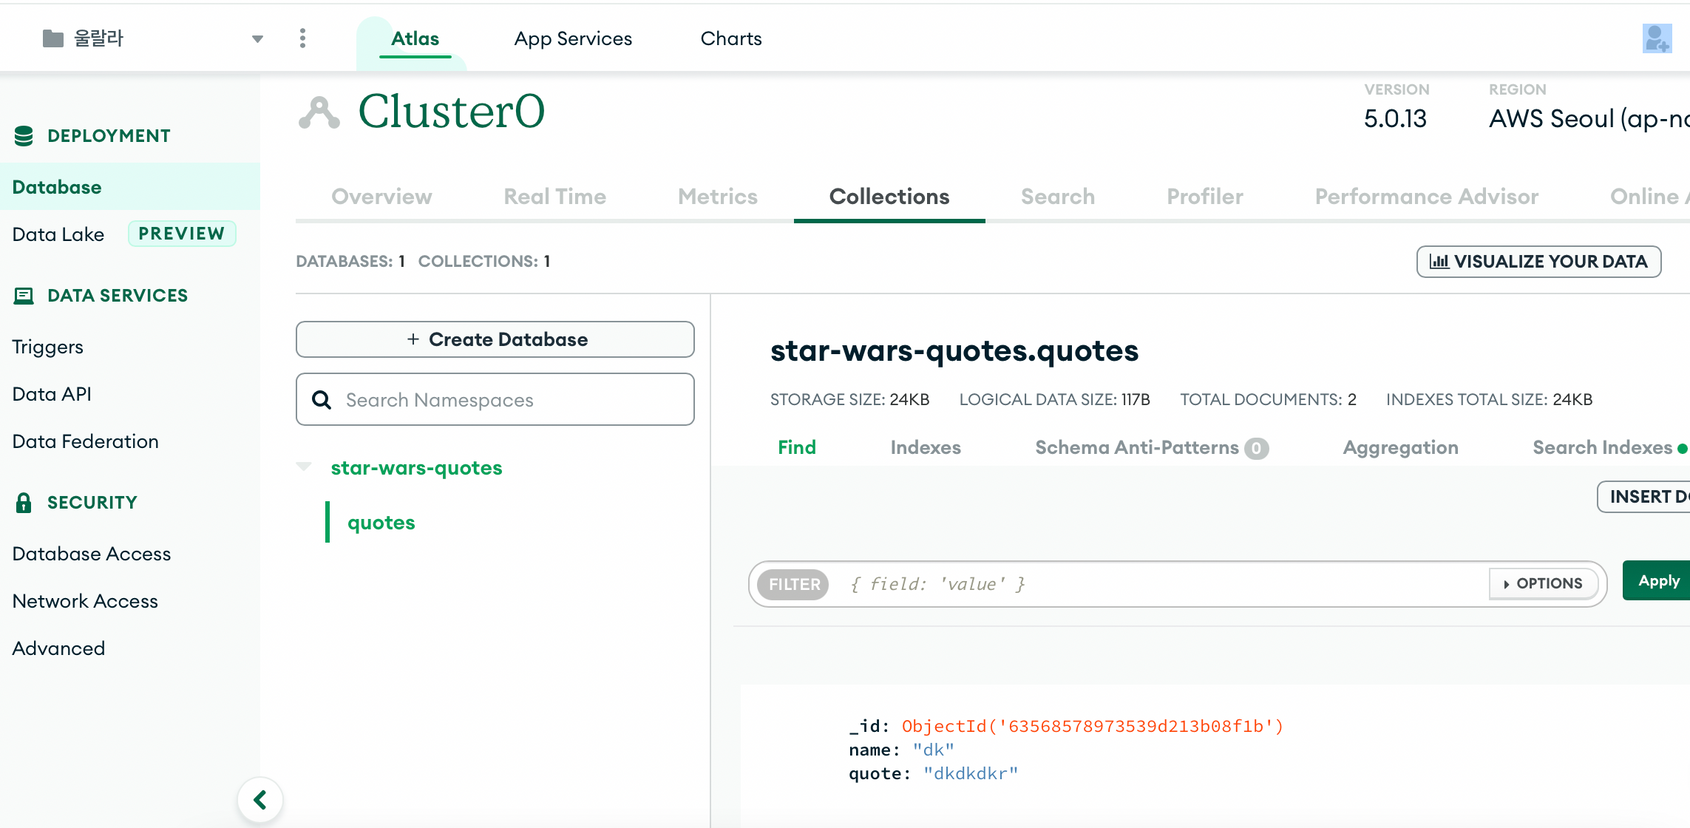Collapse the star-wars-quotes database tree
The image size is (1690, 828).
pyautogui.click(x=304, y=467)
